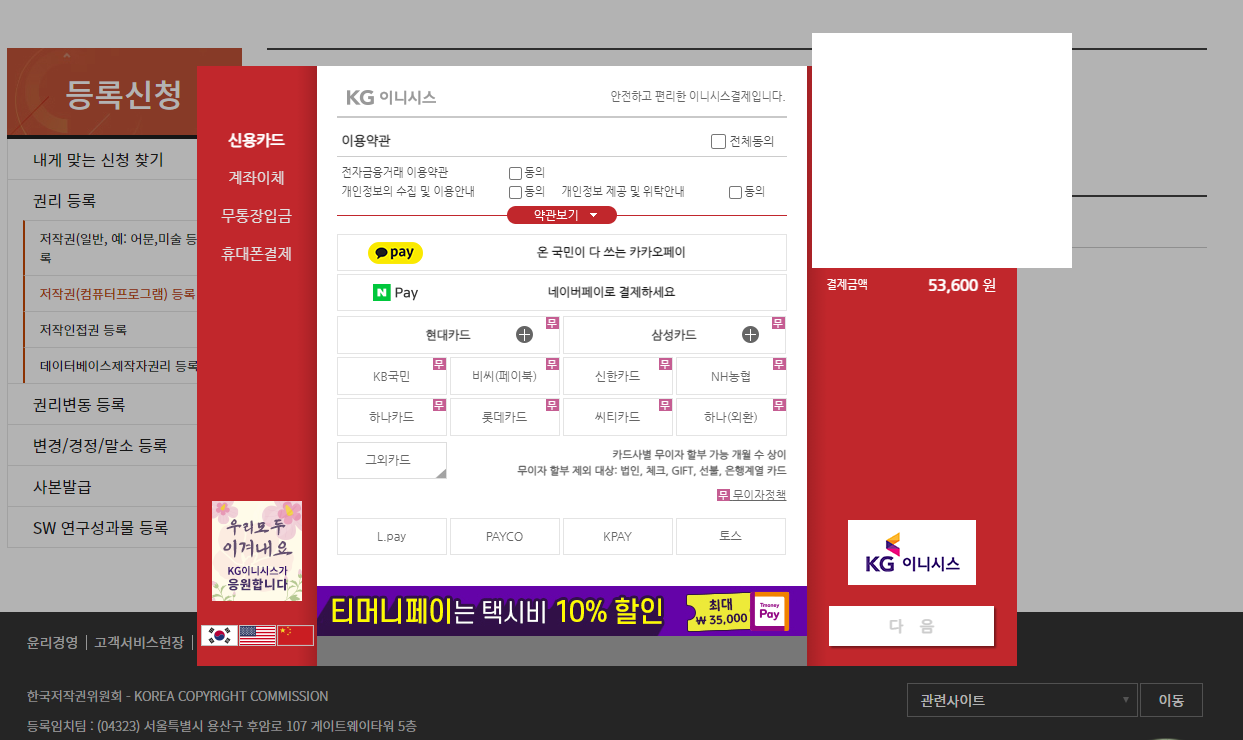The height and width of the screenshot is (740, 1243).
Task: Choose PAYCO payment method
Action: click(505, 536)
